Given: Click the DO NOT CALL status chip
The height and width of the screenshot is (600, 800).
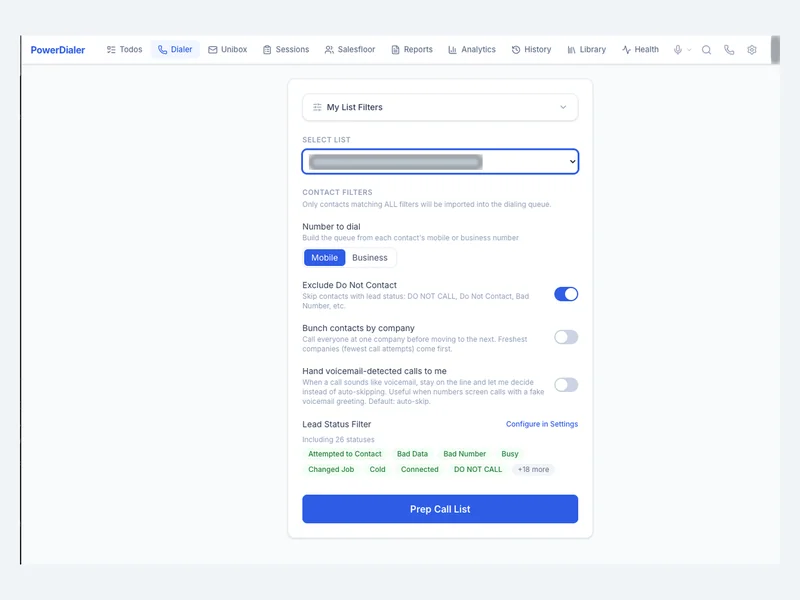Looking at the screenshot, I should (x=478, y=469).
